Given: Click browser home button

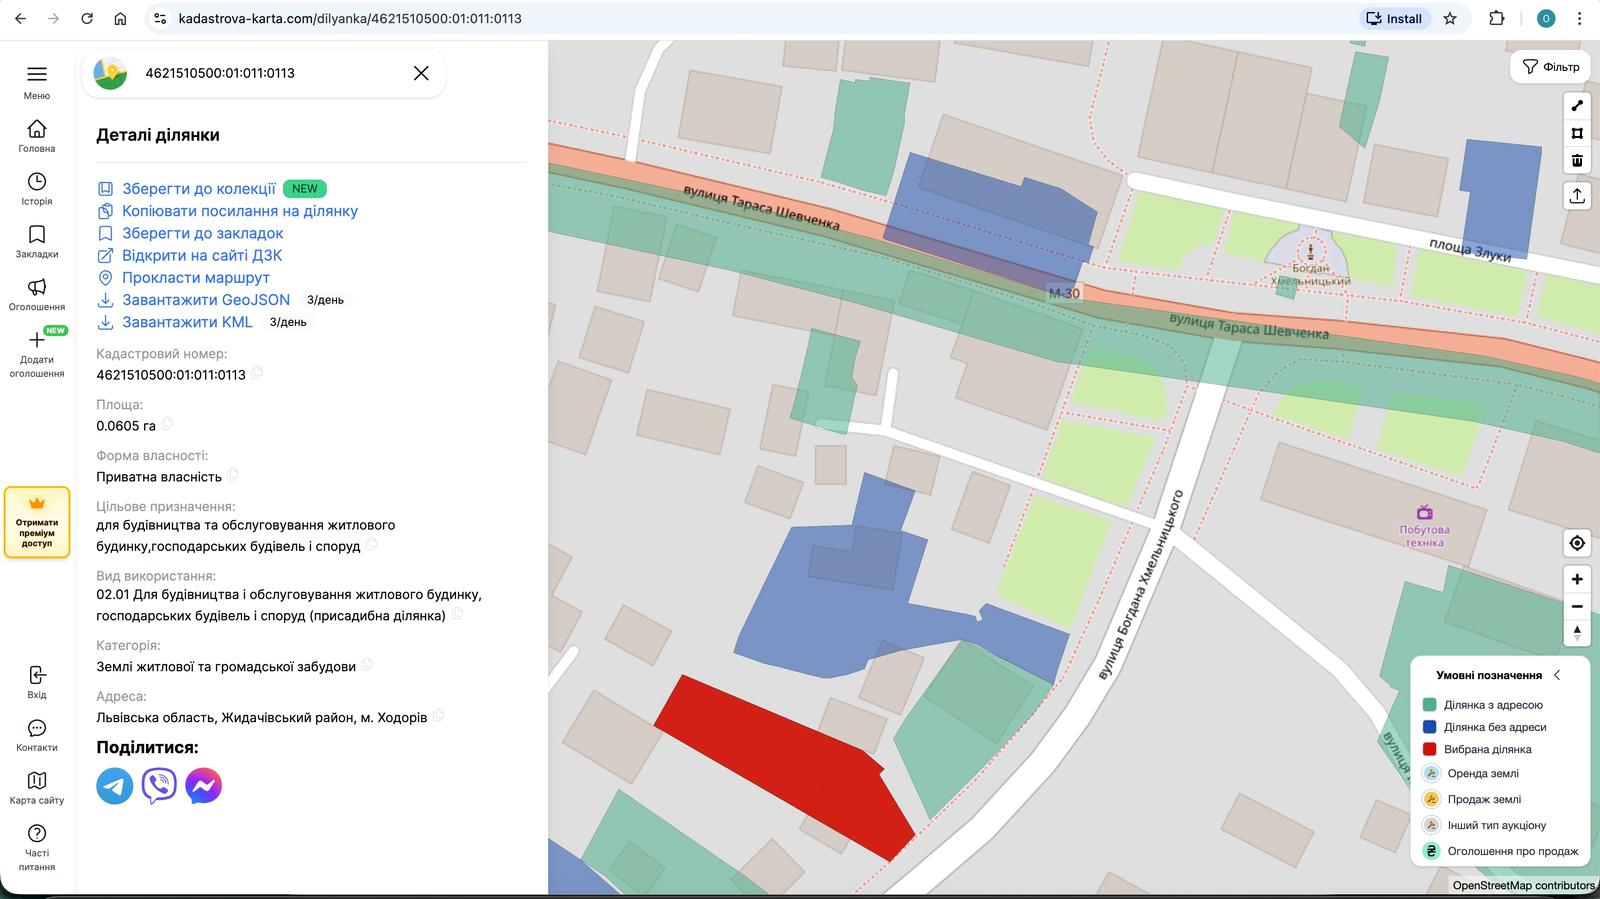Looking at the screenshot, I should [x=120, y=18].
